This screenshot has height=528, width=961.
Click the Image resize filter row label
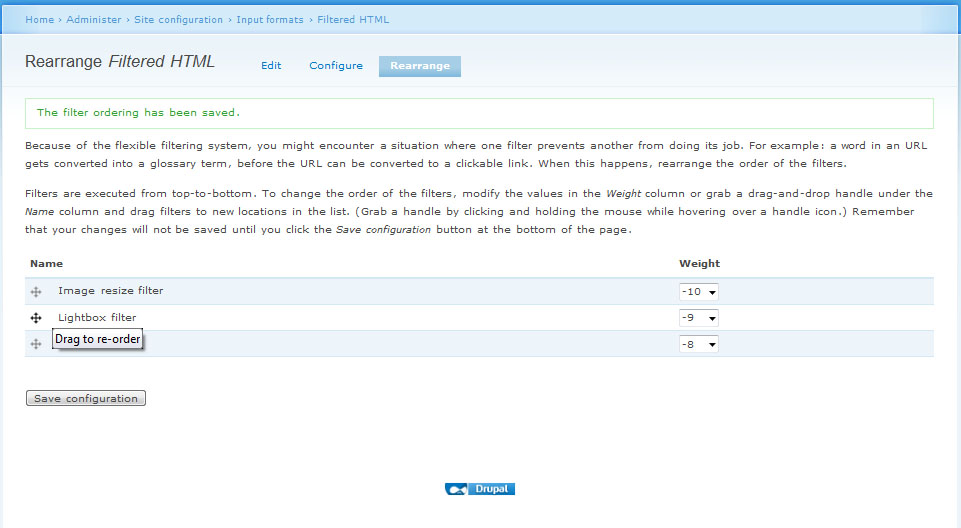[110, 291]
